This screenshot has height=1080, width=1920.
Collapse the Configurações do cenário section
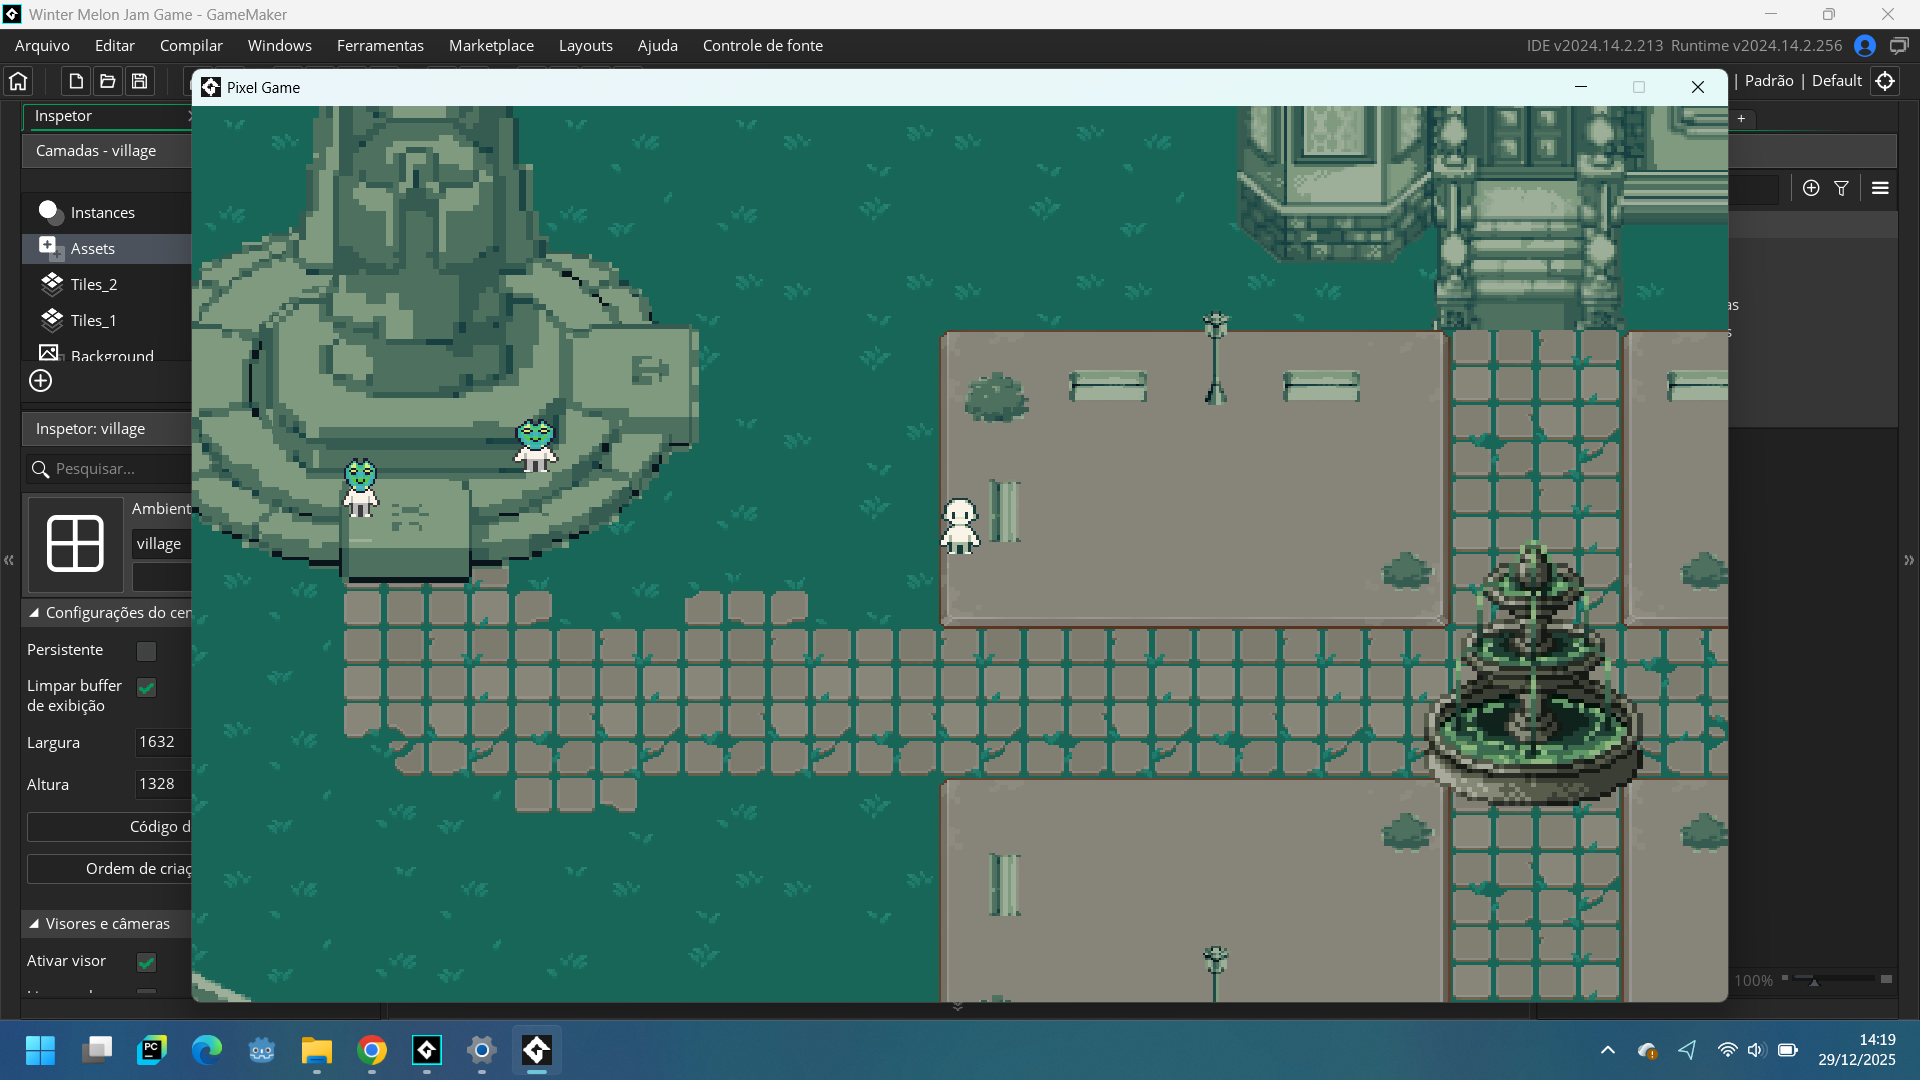pos(34,613)
